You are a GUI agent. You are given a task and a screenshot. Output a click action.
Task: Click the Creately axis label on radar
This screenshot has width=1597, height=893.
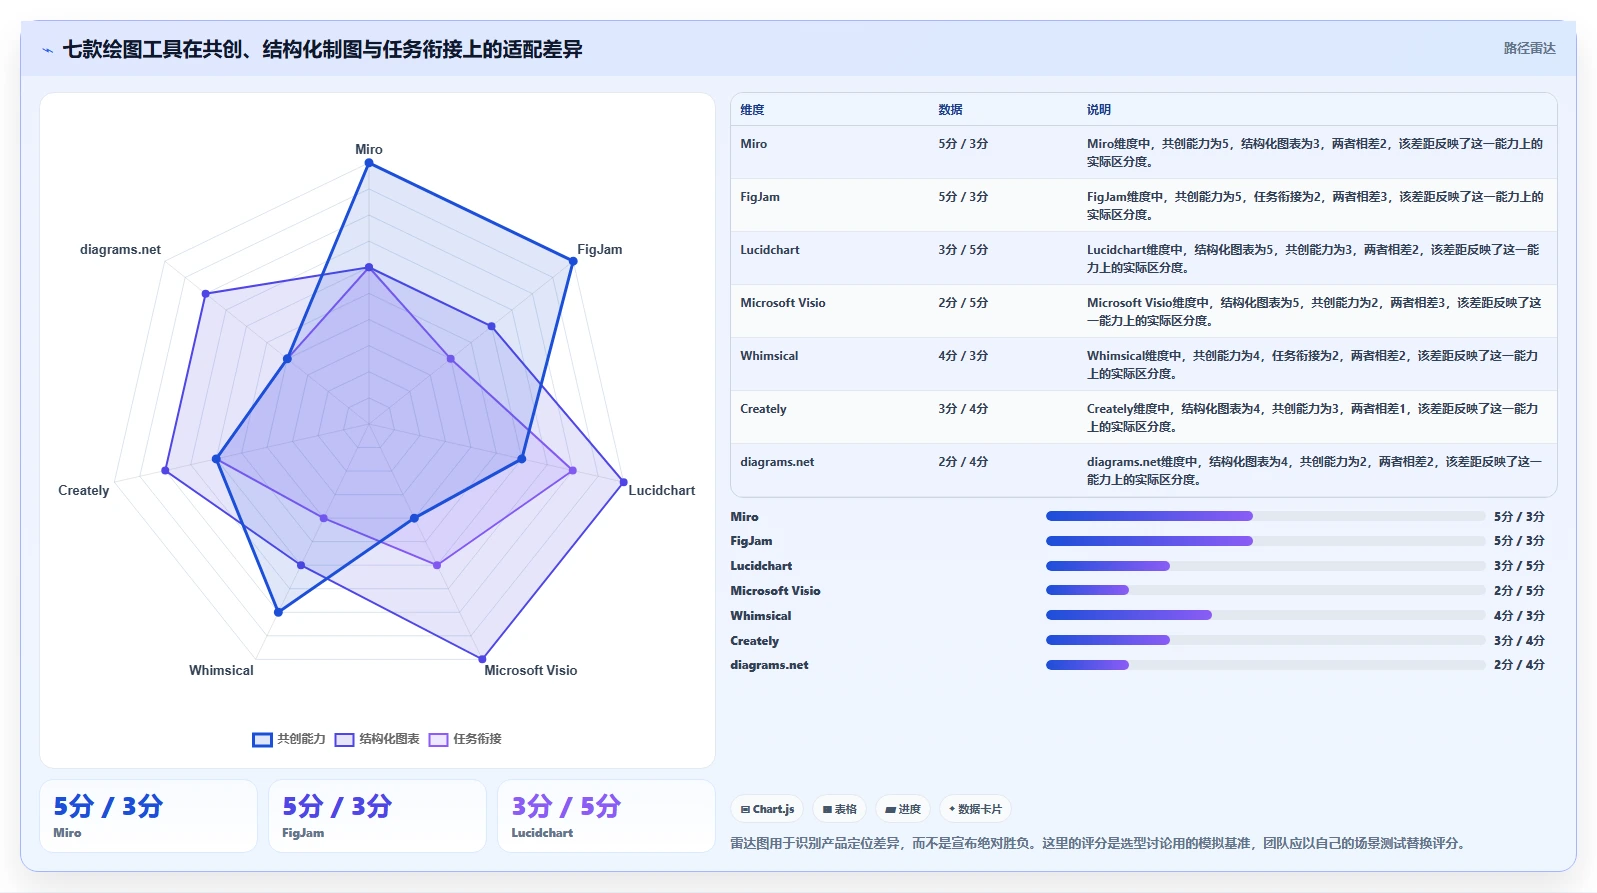(x=84, y=490)
